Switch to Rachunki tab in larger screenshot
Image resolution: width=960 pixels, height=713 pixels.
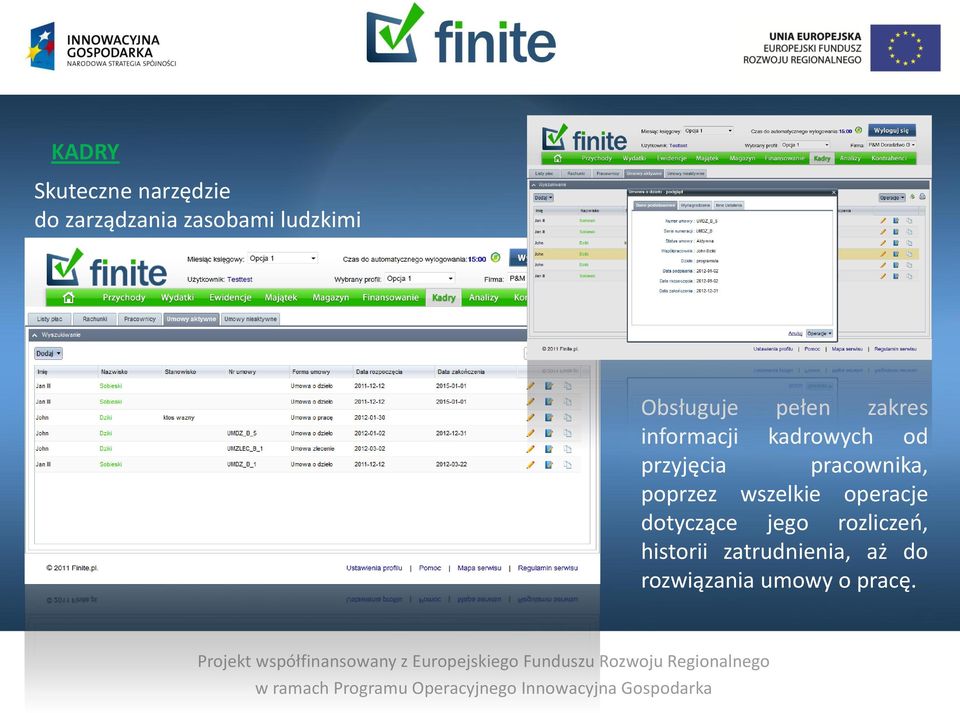95,319
